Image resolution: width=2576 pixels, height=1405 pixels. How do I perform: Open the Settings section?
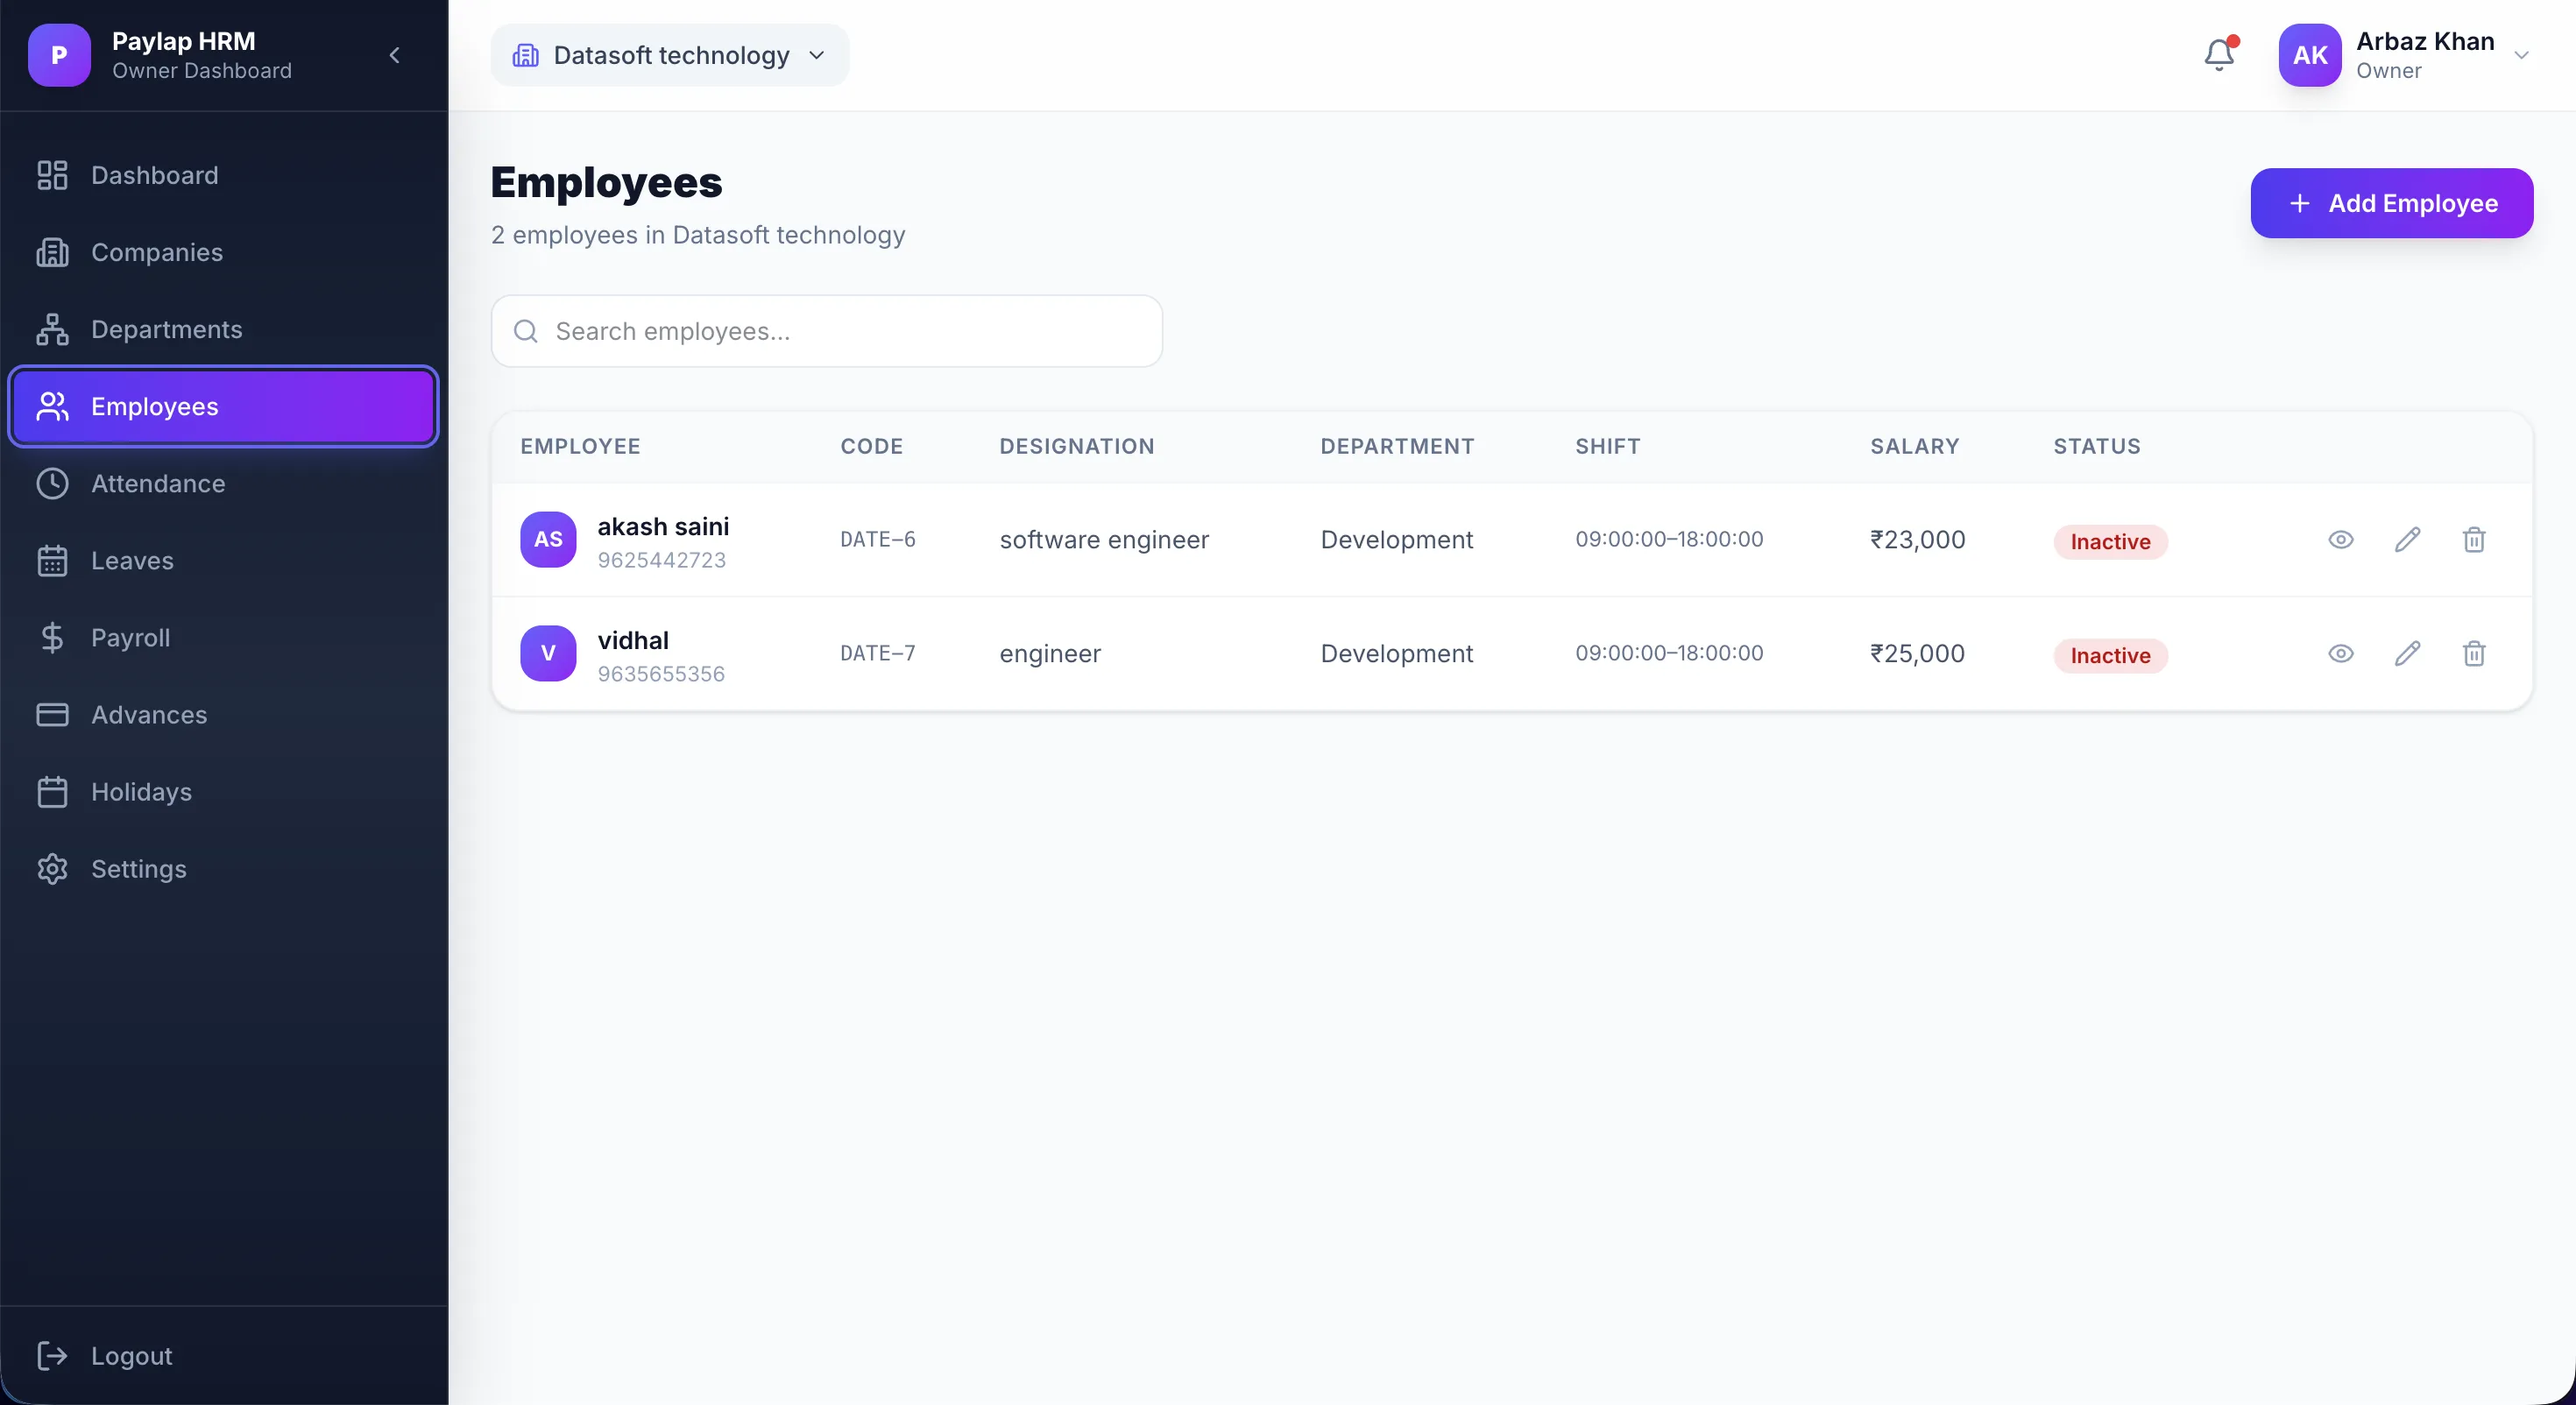pos(140,869)
